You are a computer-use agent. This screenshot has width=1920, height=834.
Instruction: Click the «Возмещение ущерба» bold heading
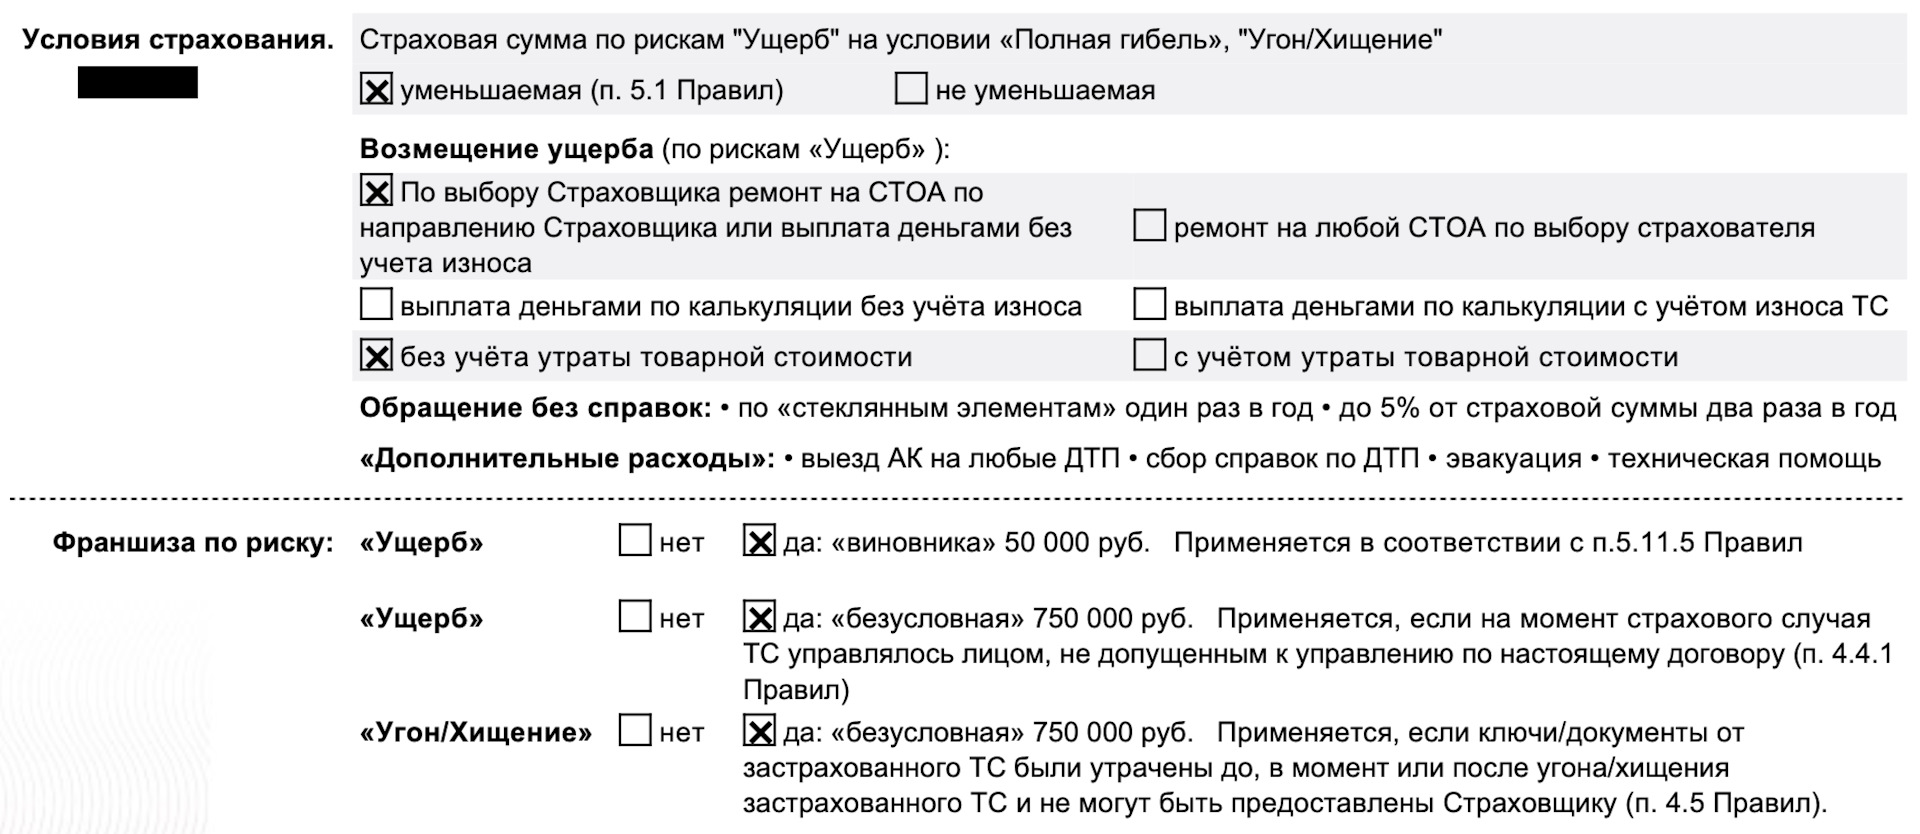click(506, 149)
